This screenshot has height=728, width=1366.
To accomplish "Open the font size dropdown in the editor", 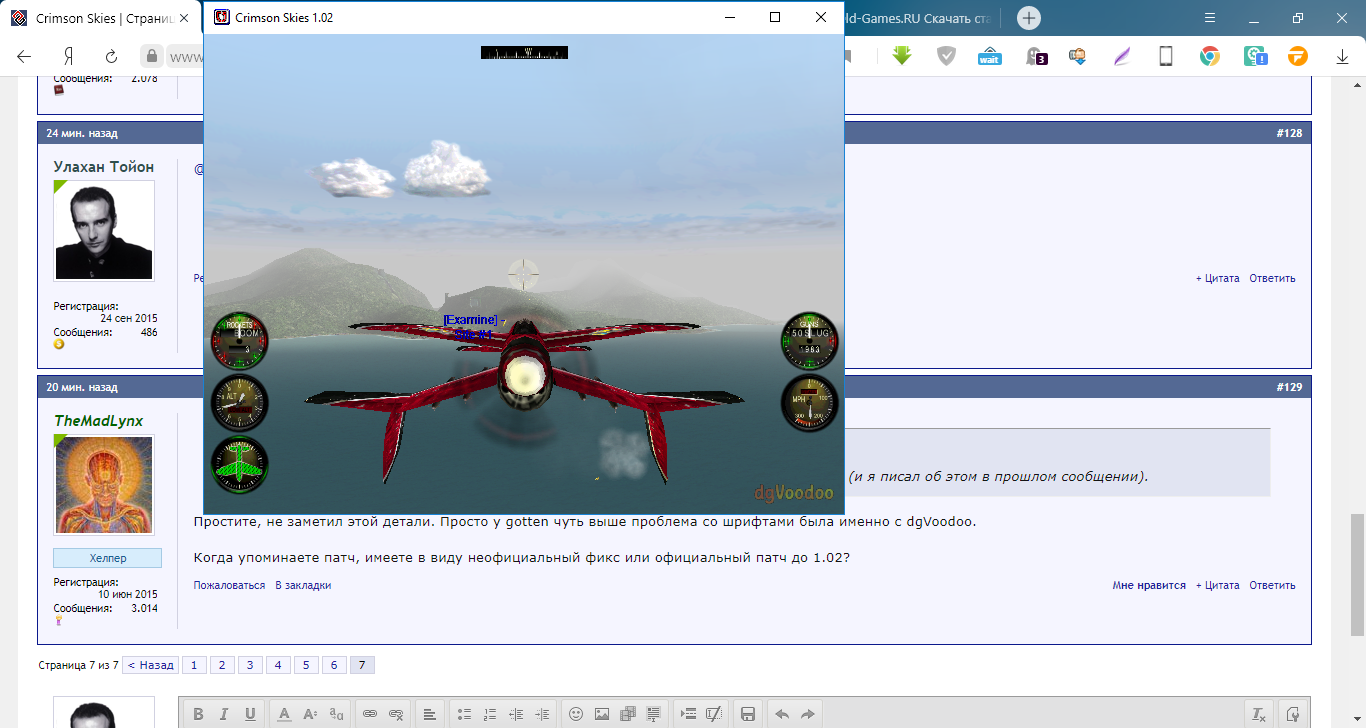I will [x=310, y=714].
